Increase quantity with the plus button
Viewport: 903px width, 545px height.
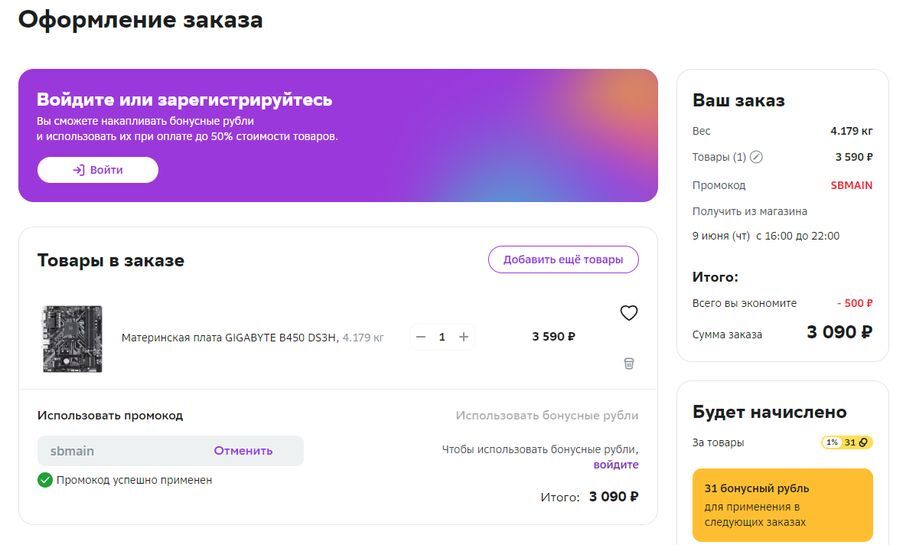(463, 337)
